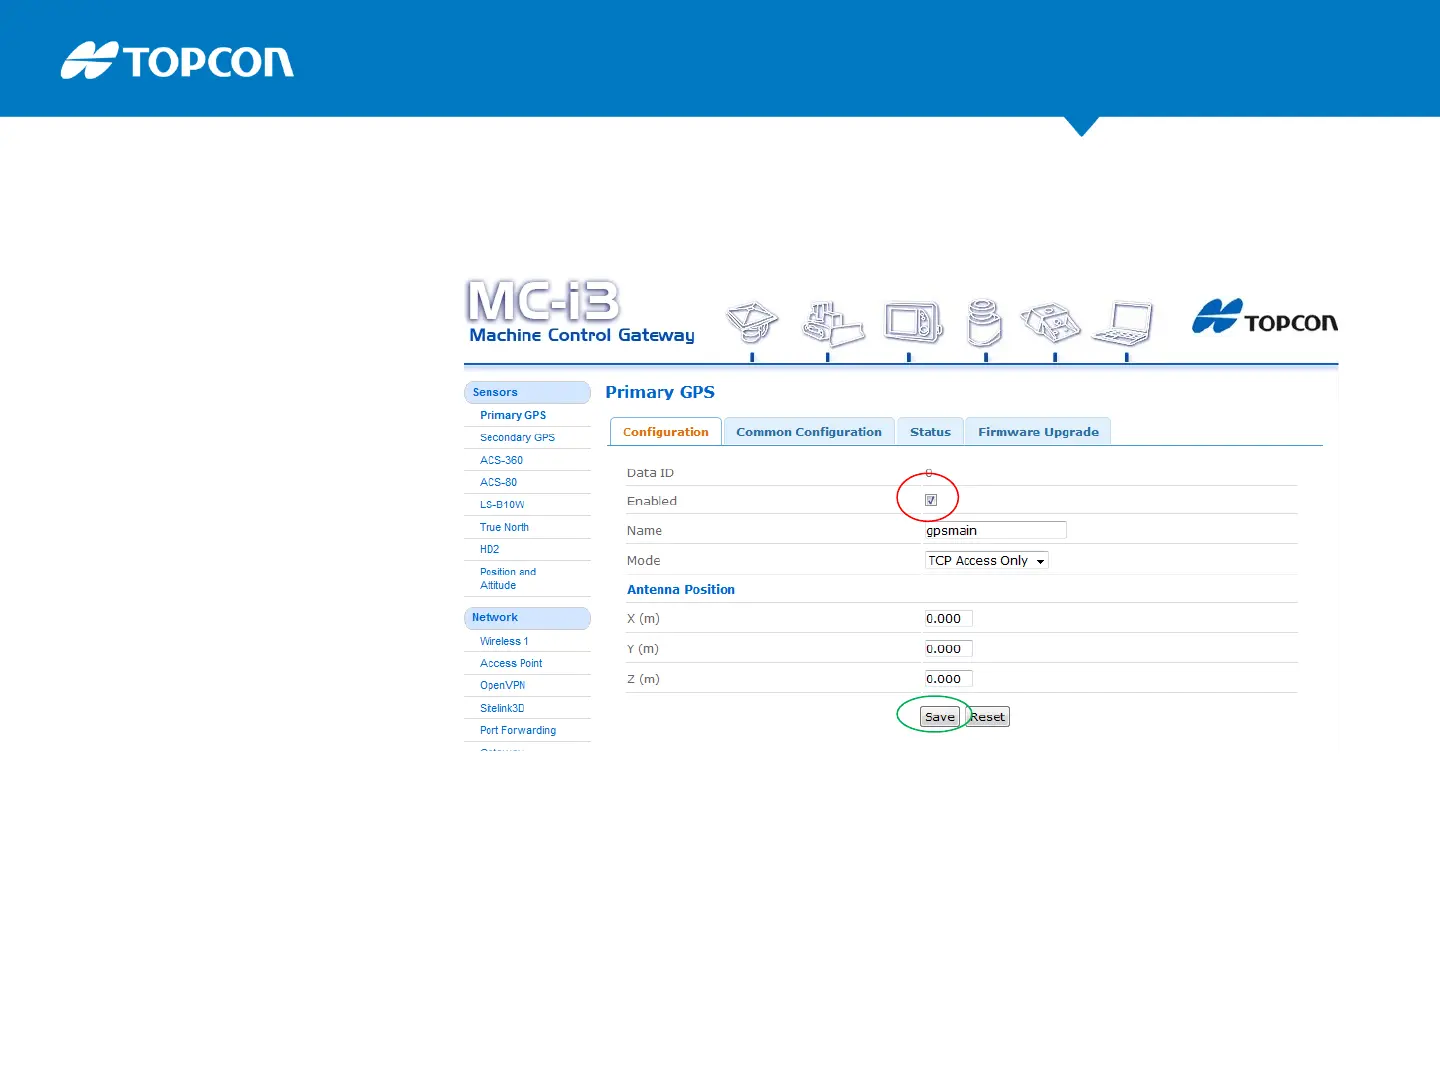Open the Port Forwarding link
The width and height of the screenshot is (1440, 1080).
click(518, 731)
